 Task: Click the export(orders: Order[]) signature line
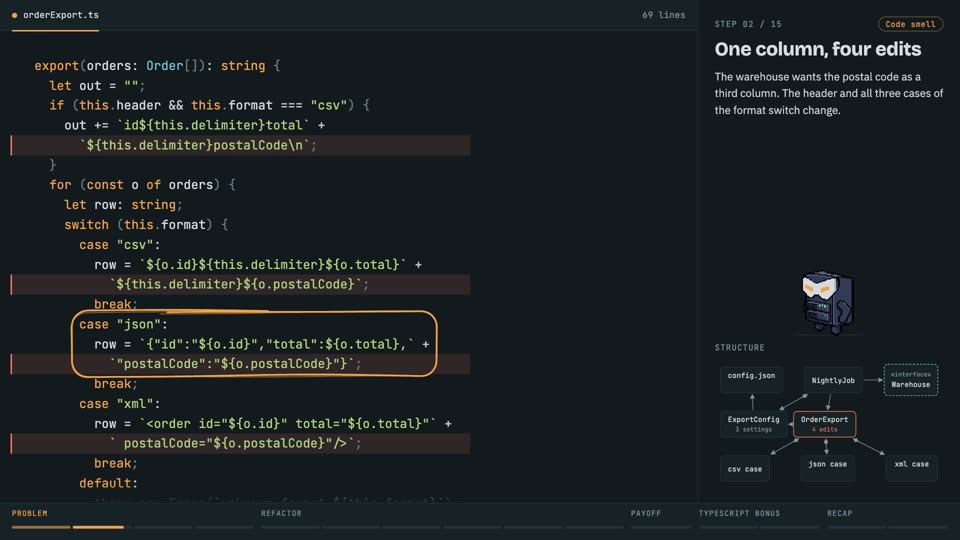[157, 66]
